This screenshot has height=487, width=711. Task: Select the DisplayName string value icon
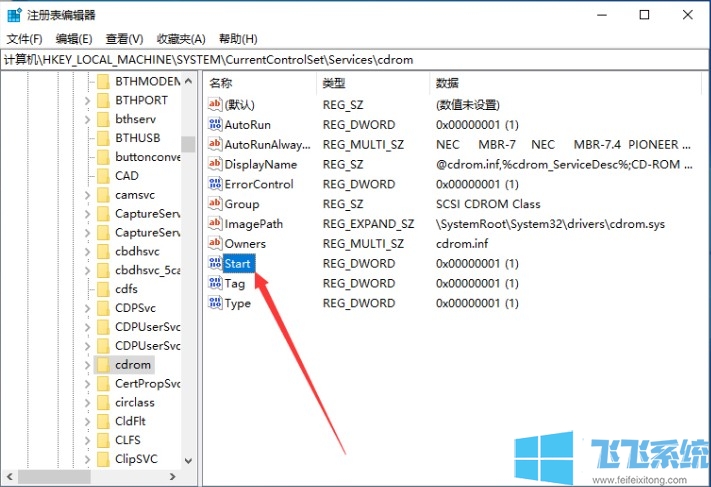(214, 164)
